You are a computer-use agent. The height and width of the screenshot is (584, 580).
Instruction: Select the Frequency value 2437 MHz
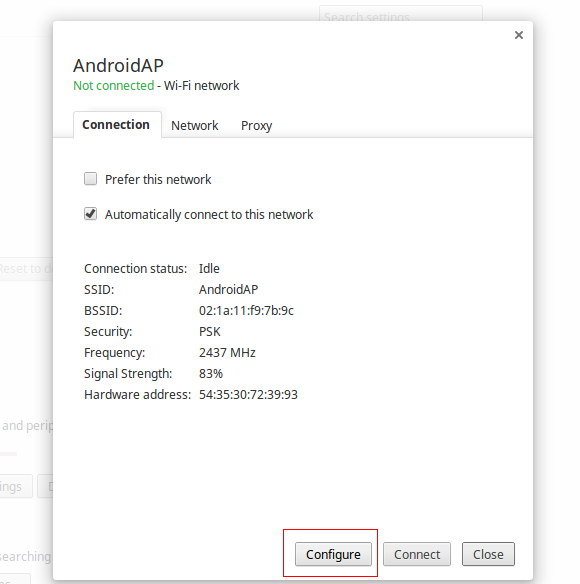[227, 352]
